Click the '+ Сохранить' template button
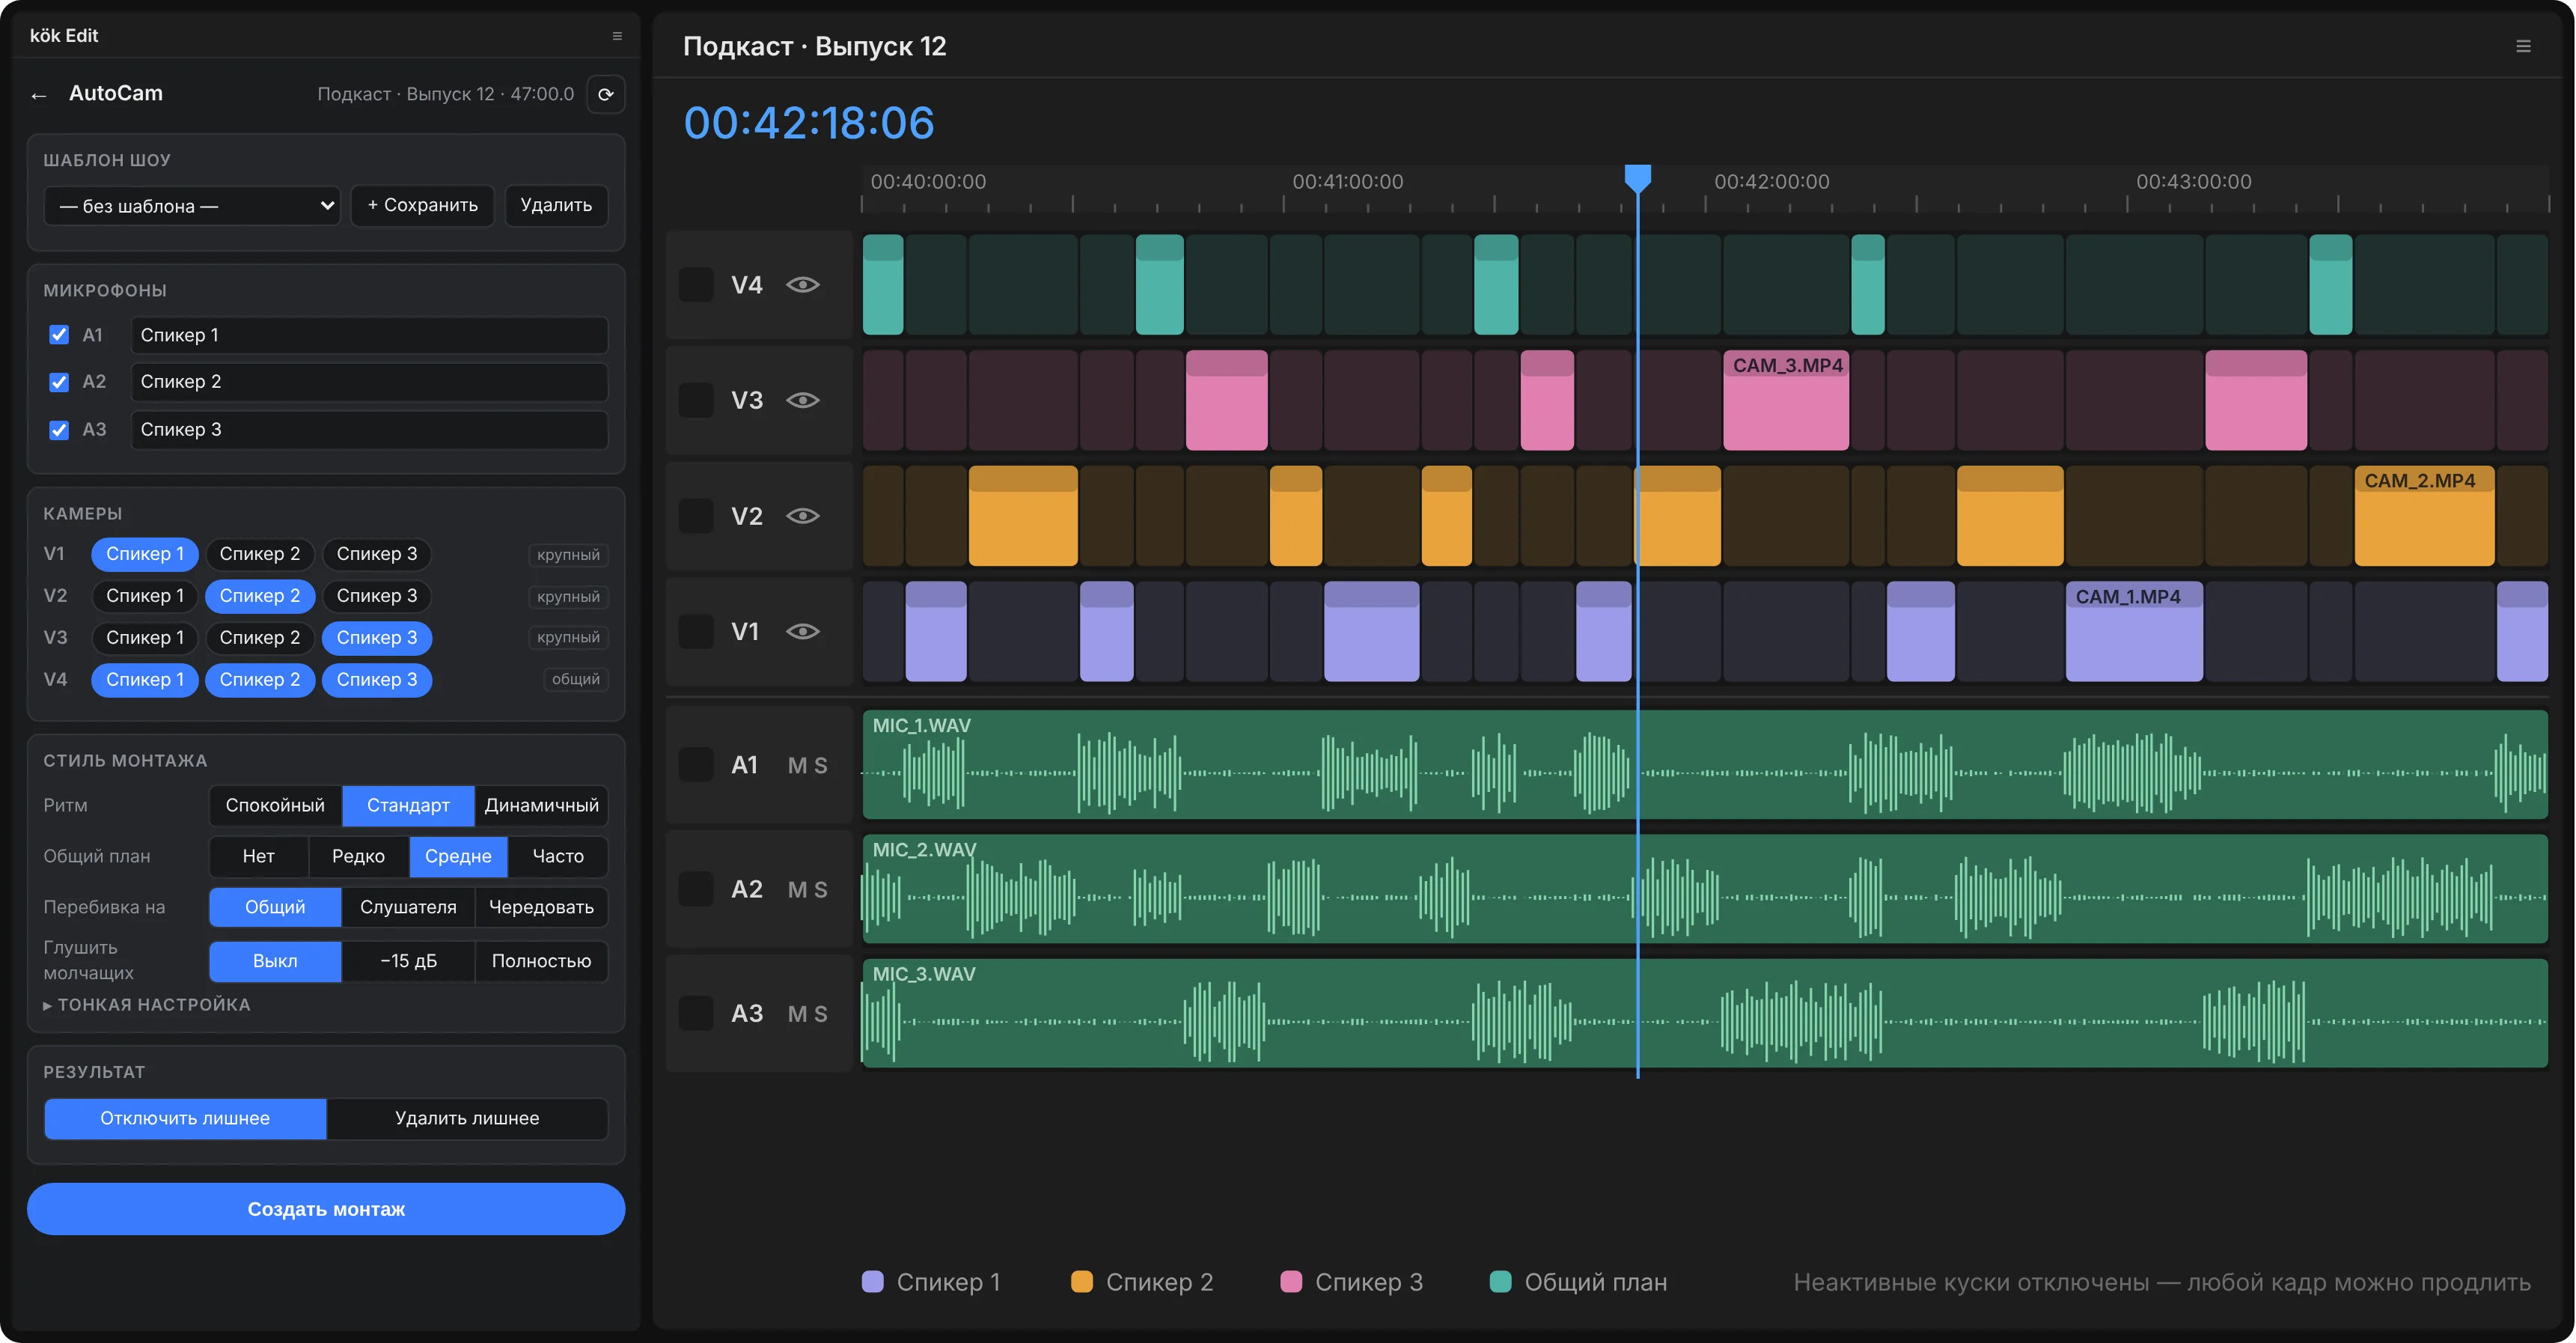2576x1343 pixels. (423, 205)
